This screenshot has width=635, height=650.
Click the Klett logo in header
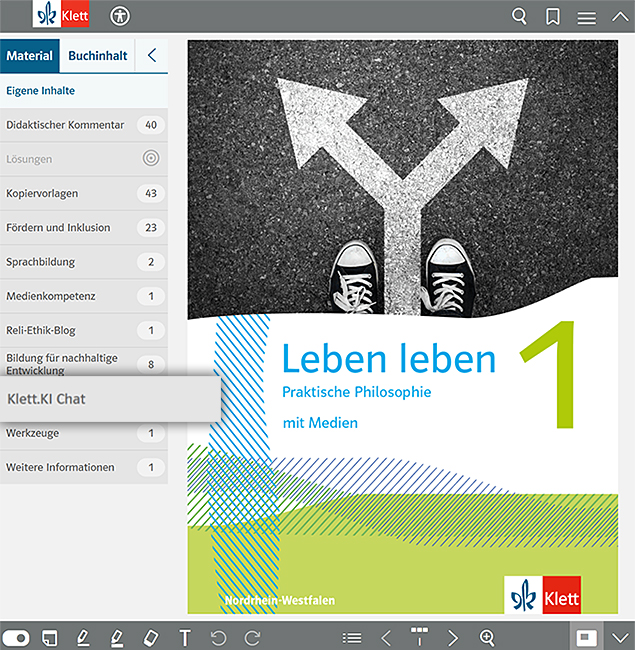(61, 14)
